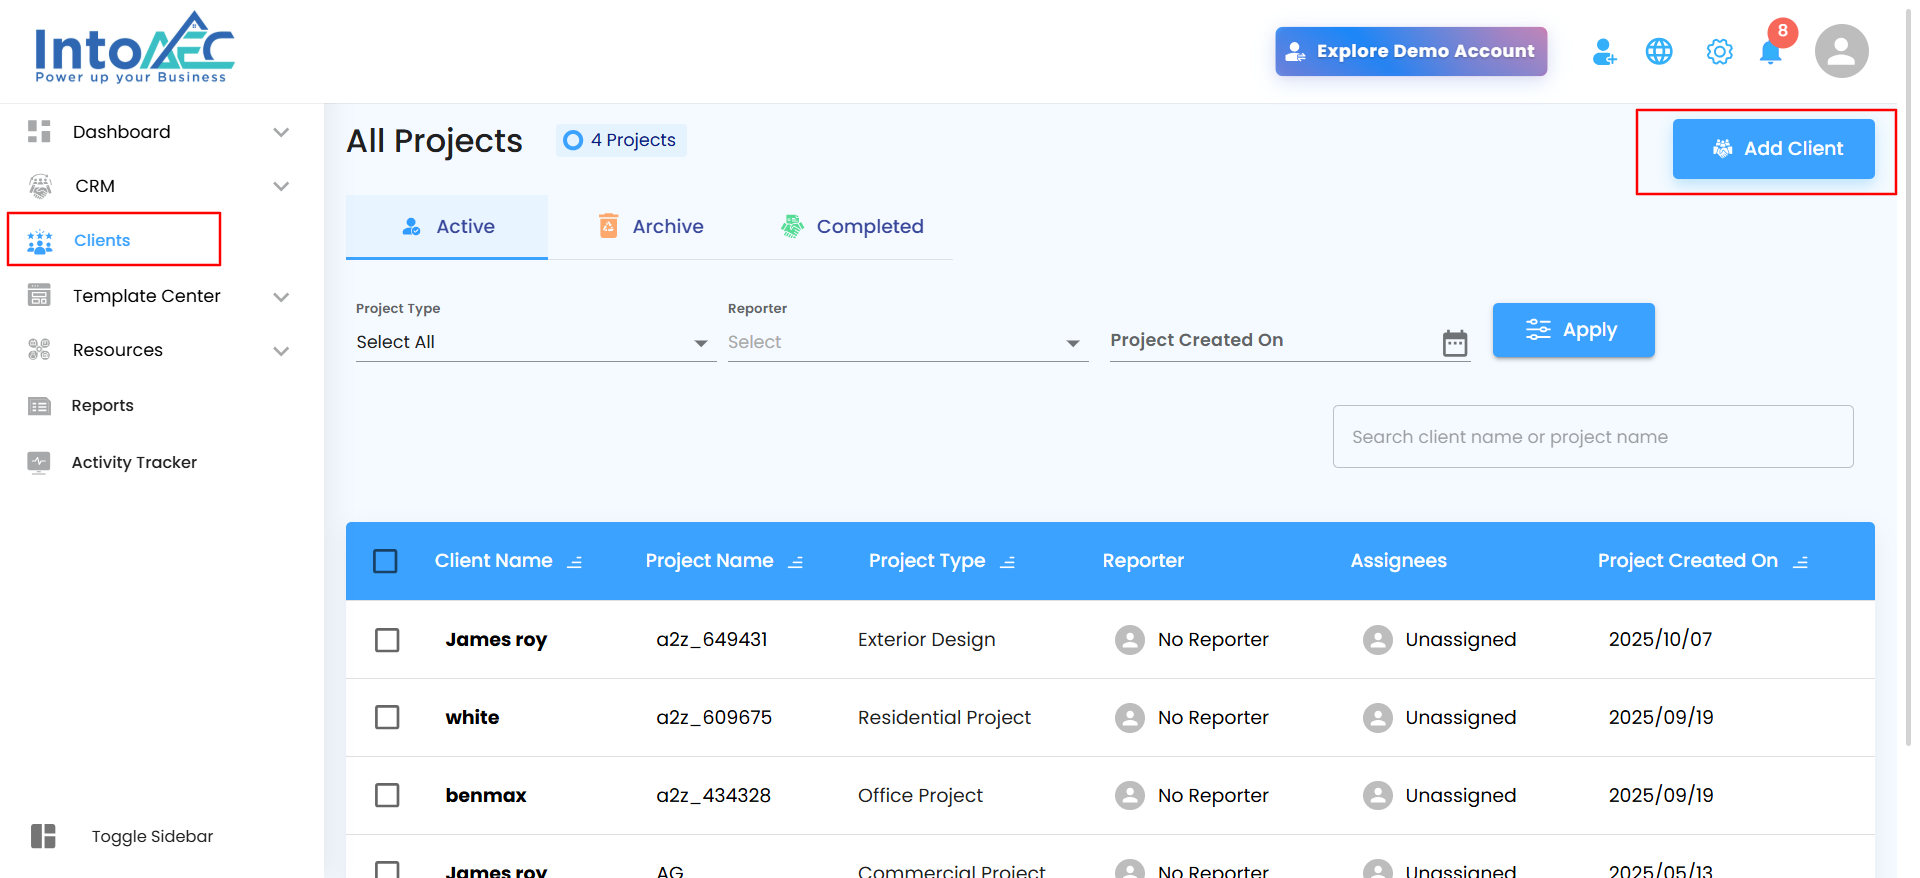Image resolution: width=1920 pixels, height=878 pixels.
Task: Click the Toggle Sidebar icon
Action: [x=43, y=836]
